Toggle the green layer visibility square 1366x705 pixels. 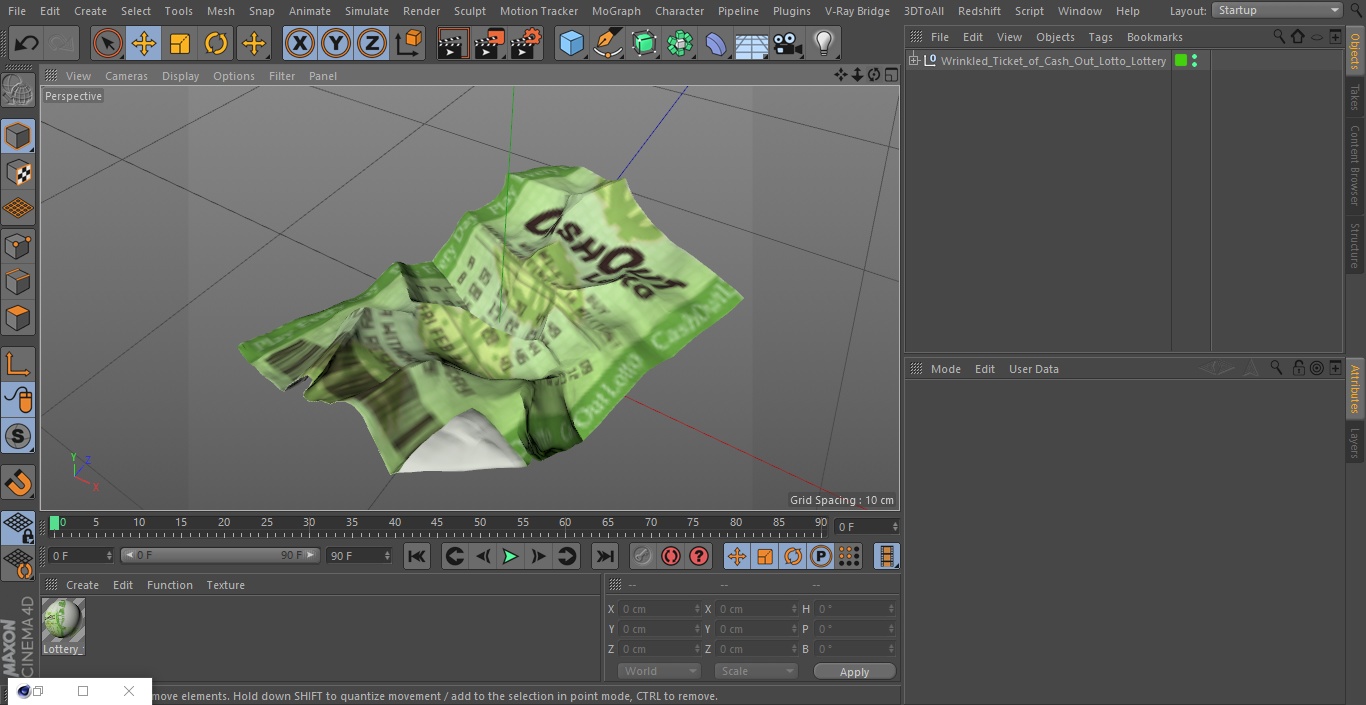tap(1181, 61)
